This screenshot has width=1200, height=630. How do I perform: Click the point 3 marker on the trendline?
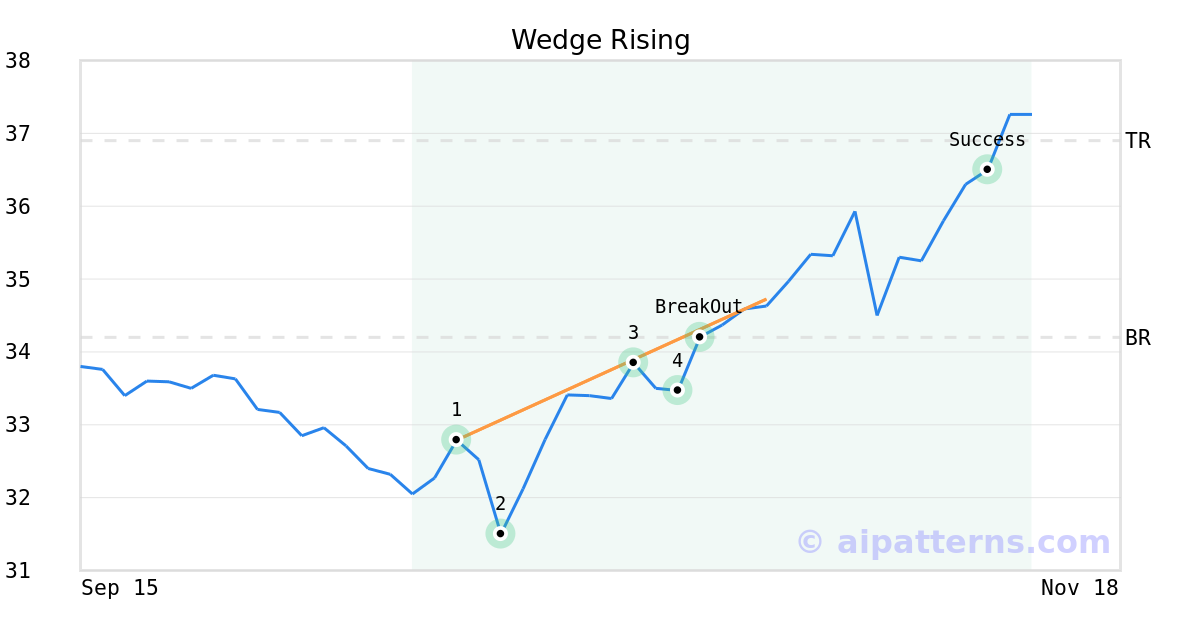click(633, 362)
